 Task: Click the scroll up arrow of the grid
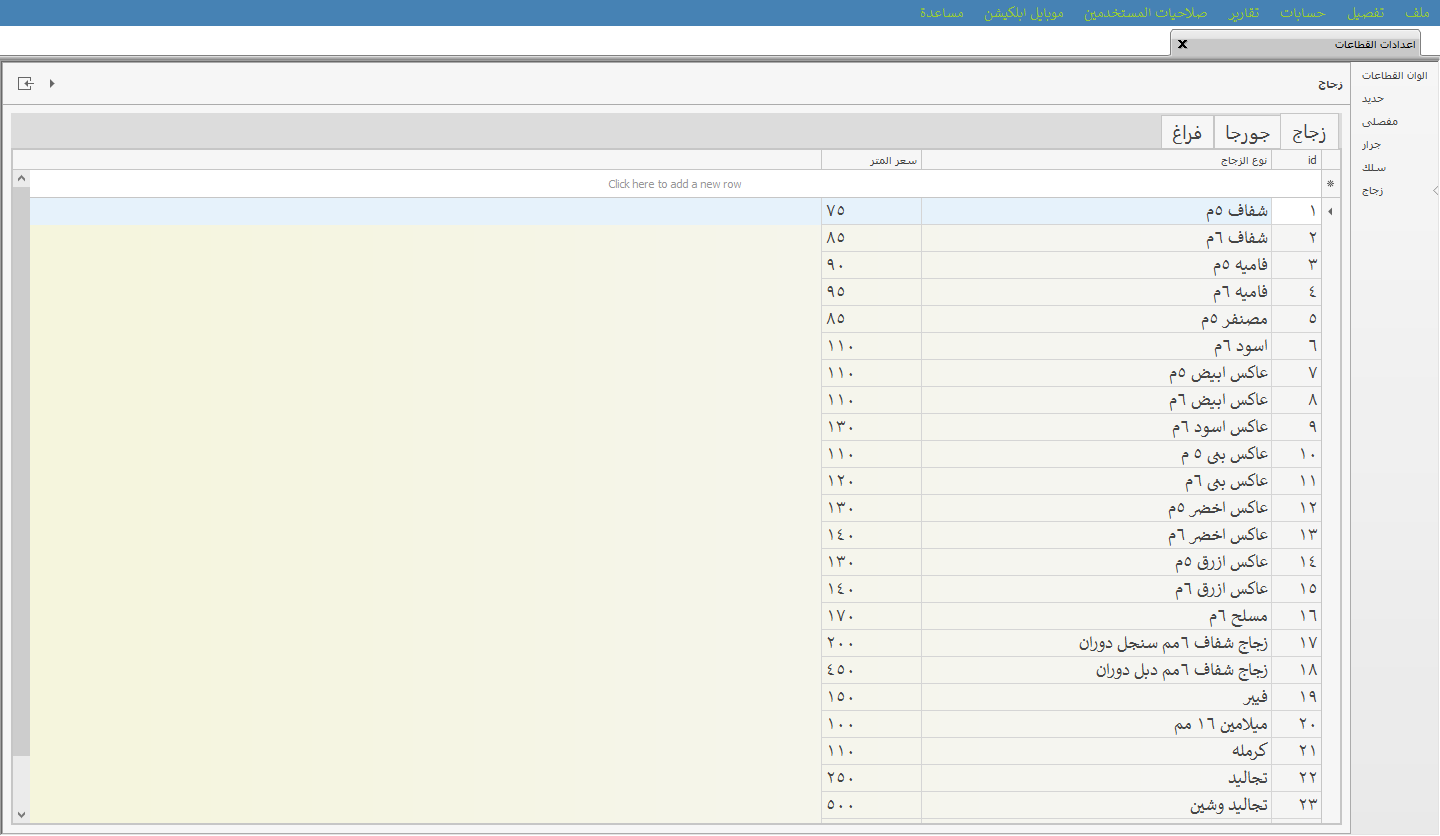pos(21,178)
